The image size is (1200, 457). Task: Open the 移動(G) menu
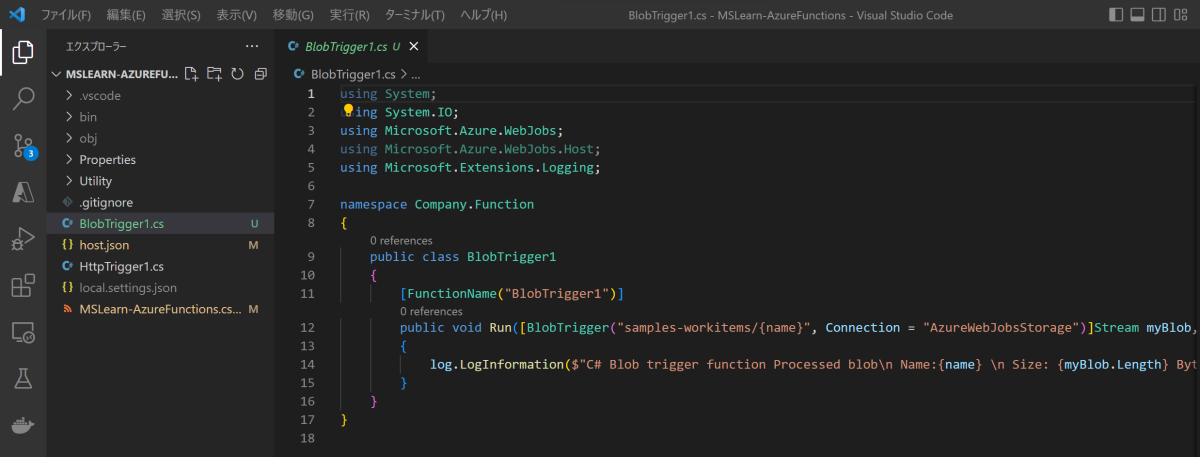[293, 15]
